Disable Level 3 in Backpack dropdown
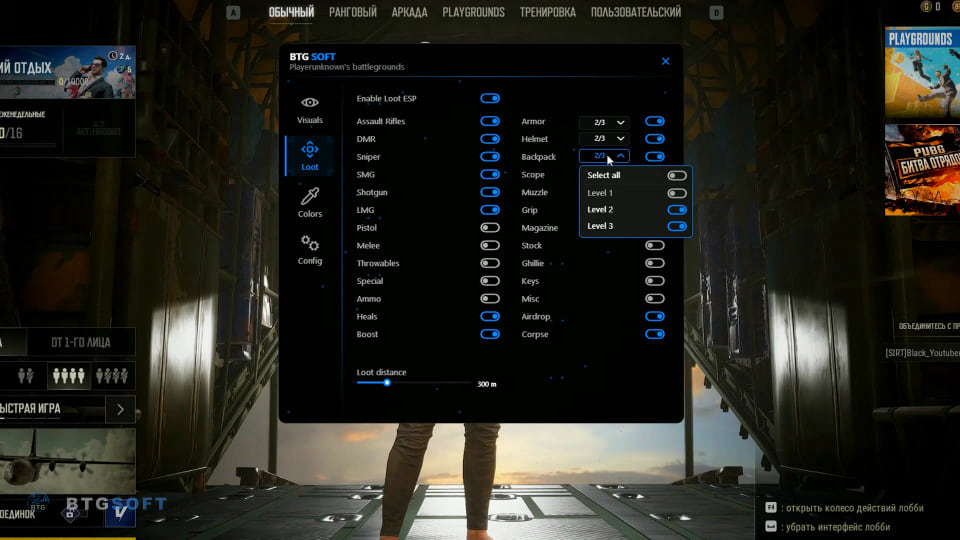The width and height of the screenshot is (960, 540). (x=677, y=227)
